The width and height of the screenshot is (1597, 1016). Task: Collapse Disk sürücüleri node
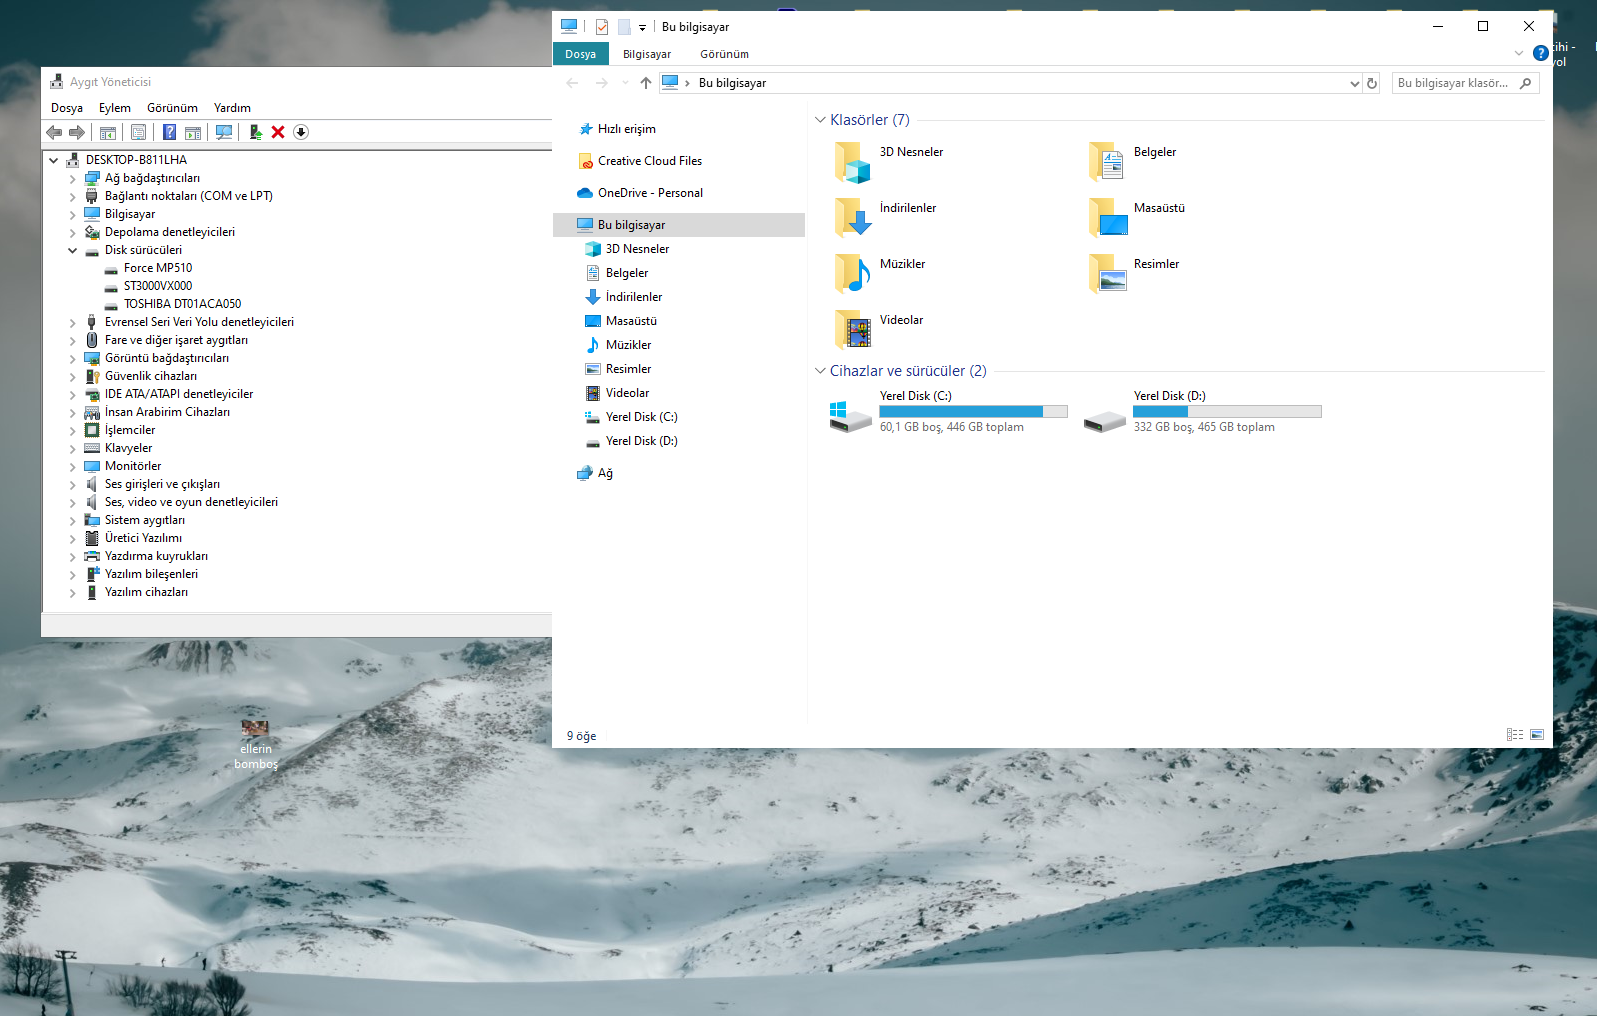click(x=73, y=251)
